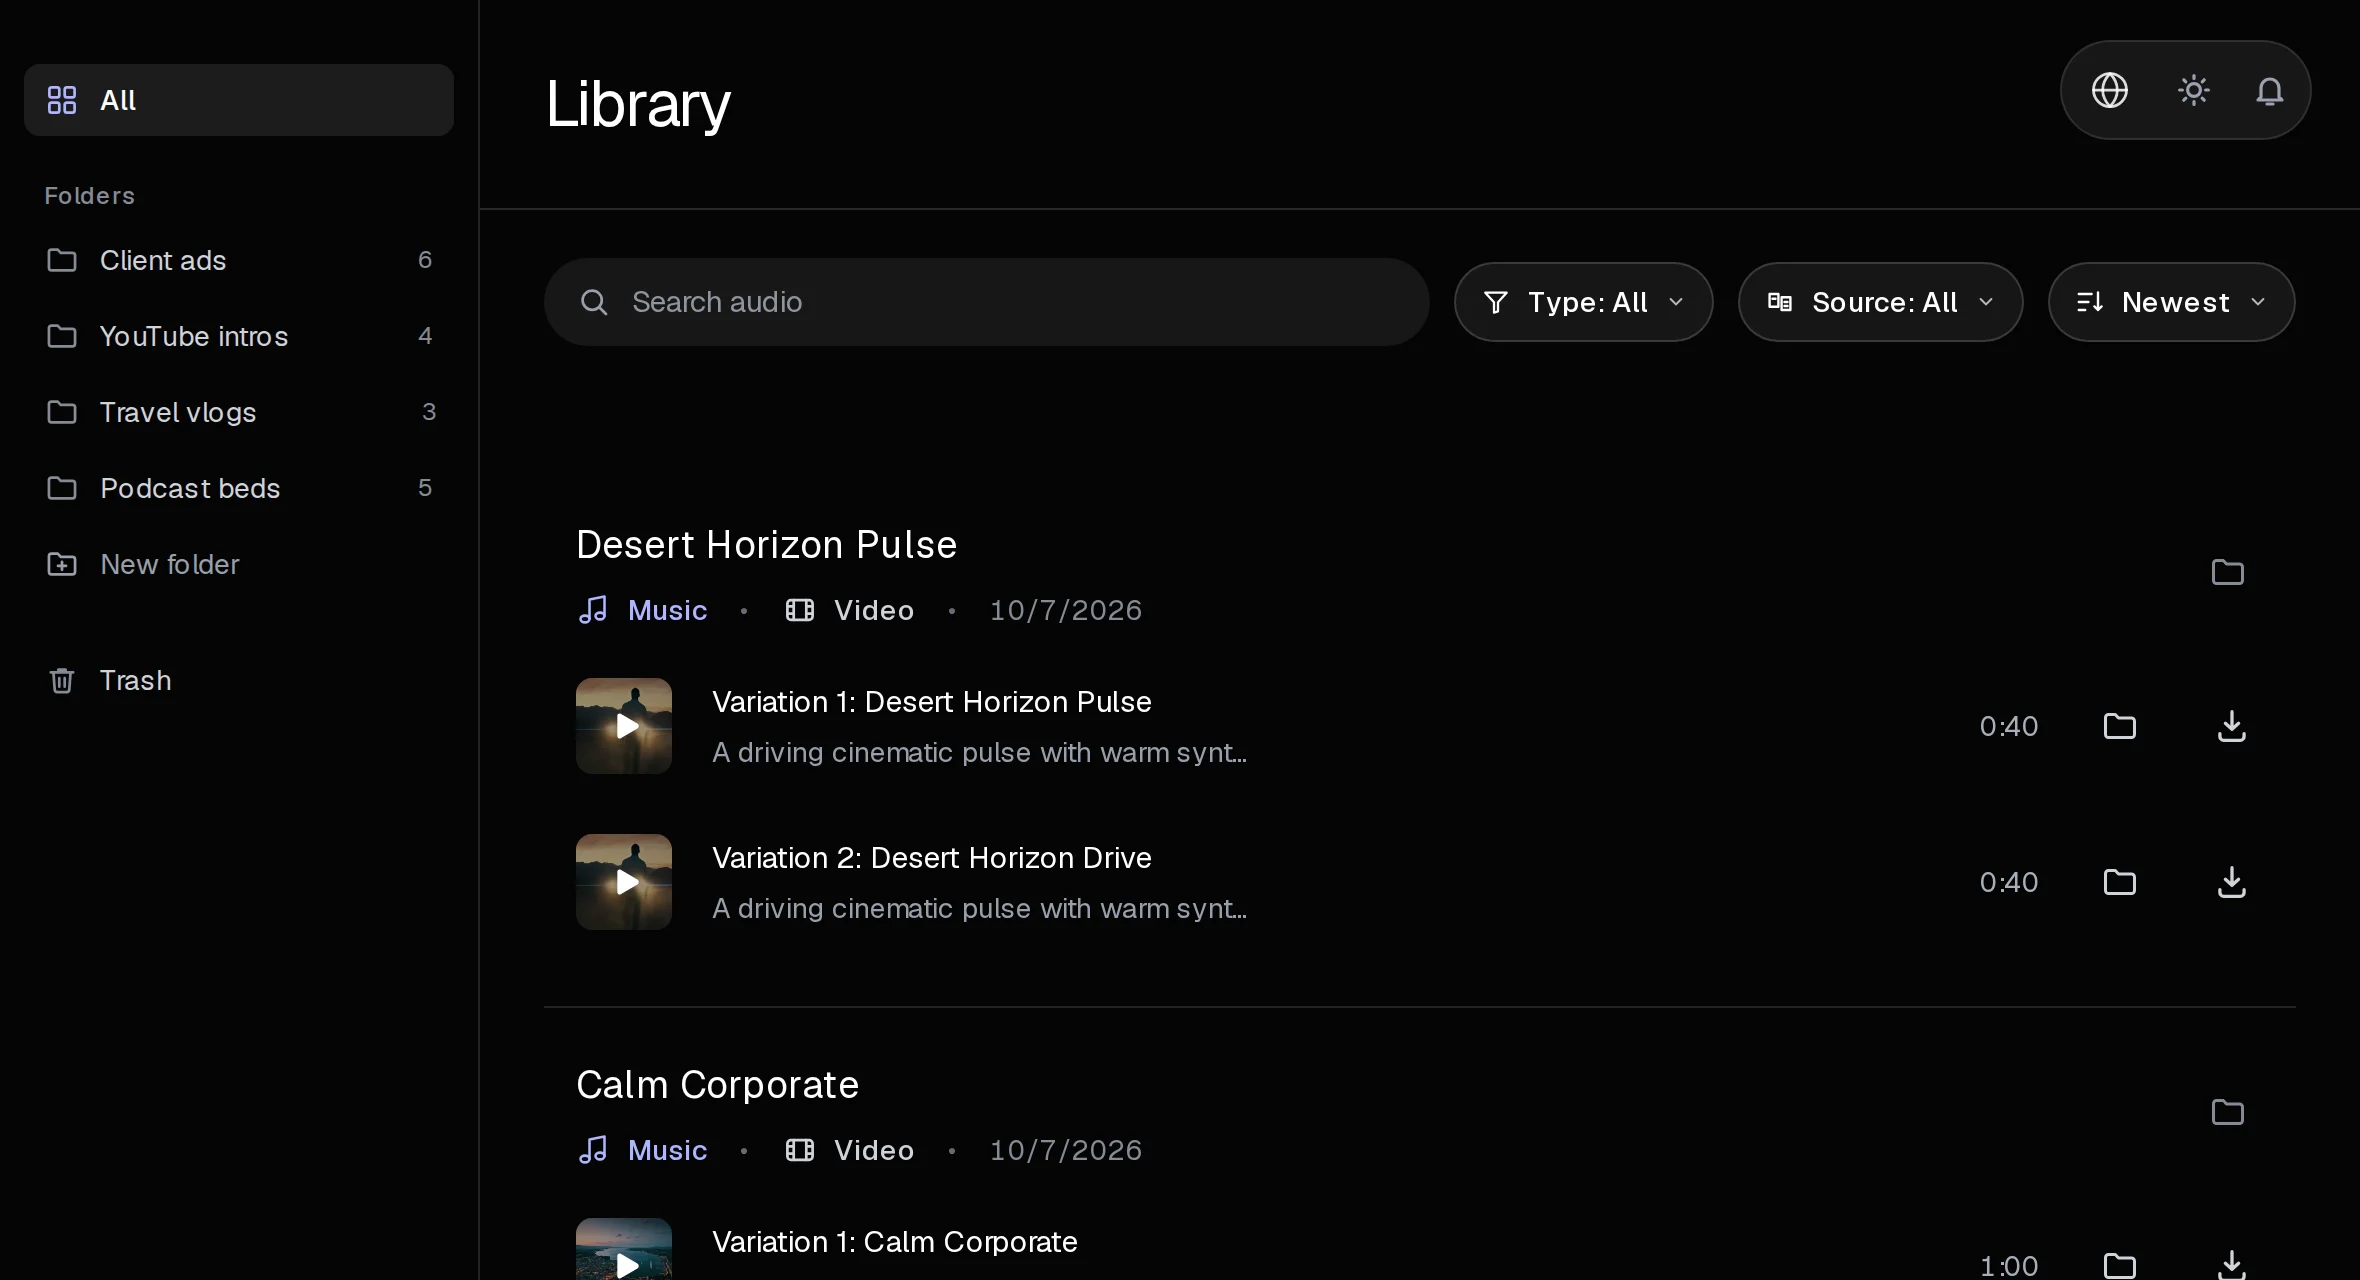Open the Podcast beds folder
The image size is (2360, 1280).
point(239,488)
